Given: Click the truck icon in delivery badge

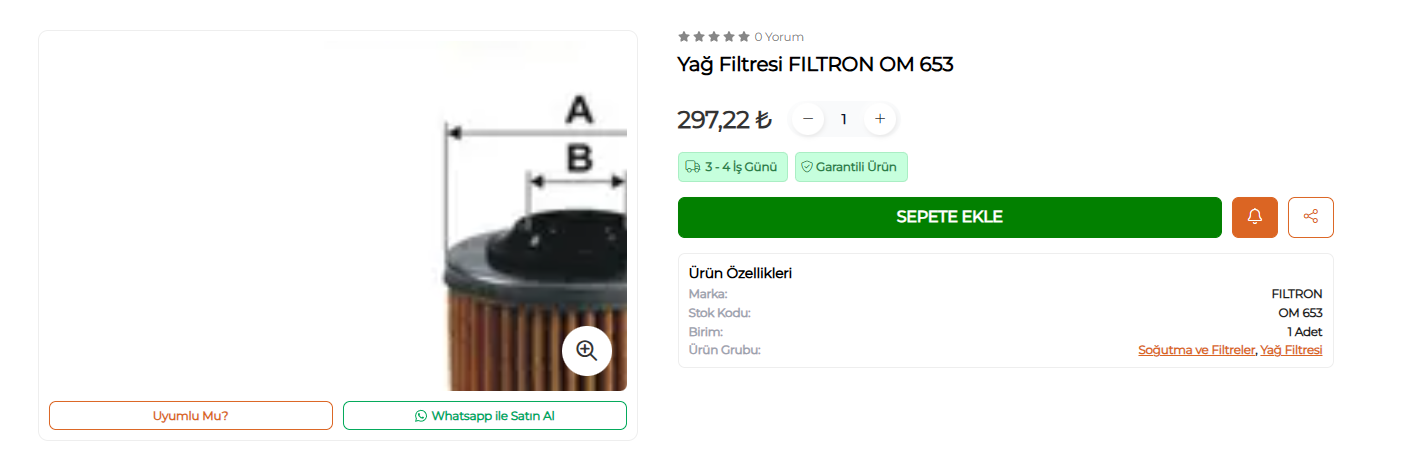Looking at the screenshot, I should (x=692, y=167).
